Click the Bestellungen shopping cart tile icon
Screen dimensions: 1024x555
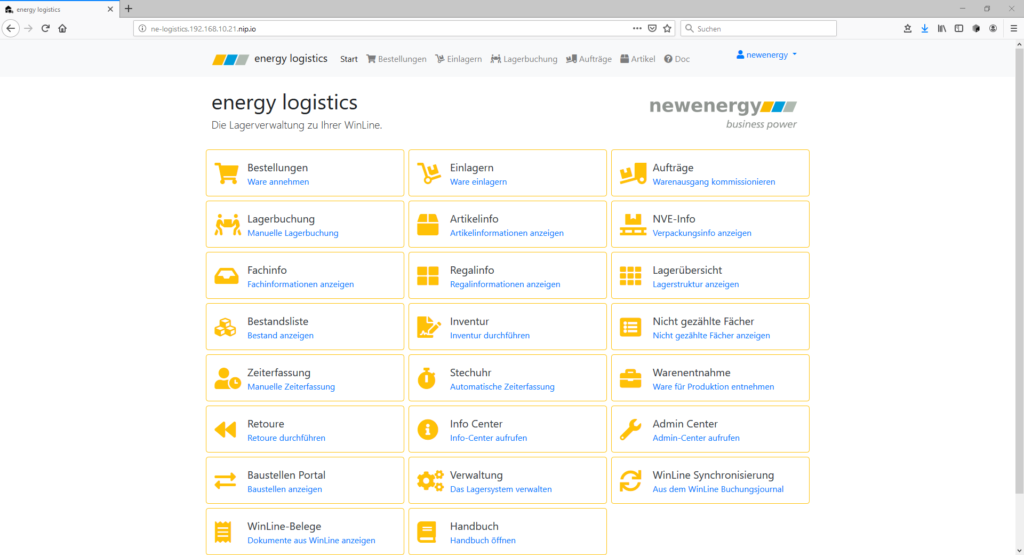coord(227,174)
